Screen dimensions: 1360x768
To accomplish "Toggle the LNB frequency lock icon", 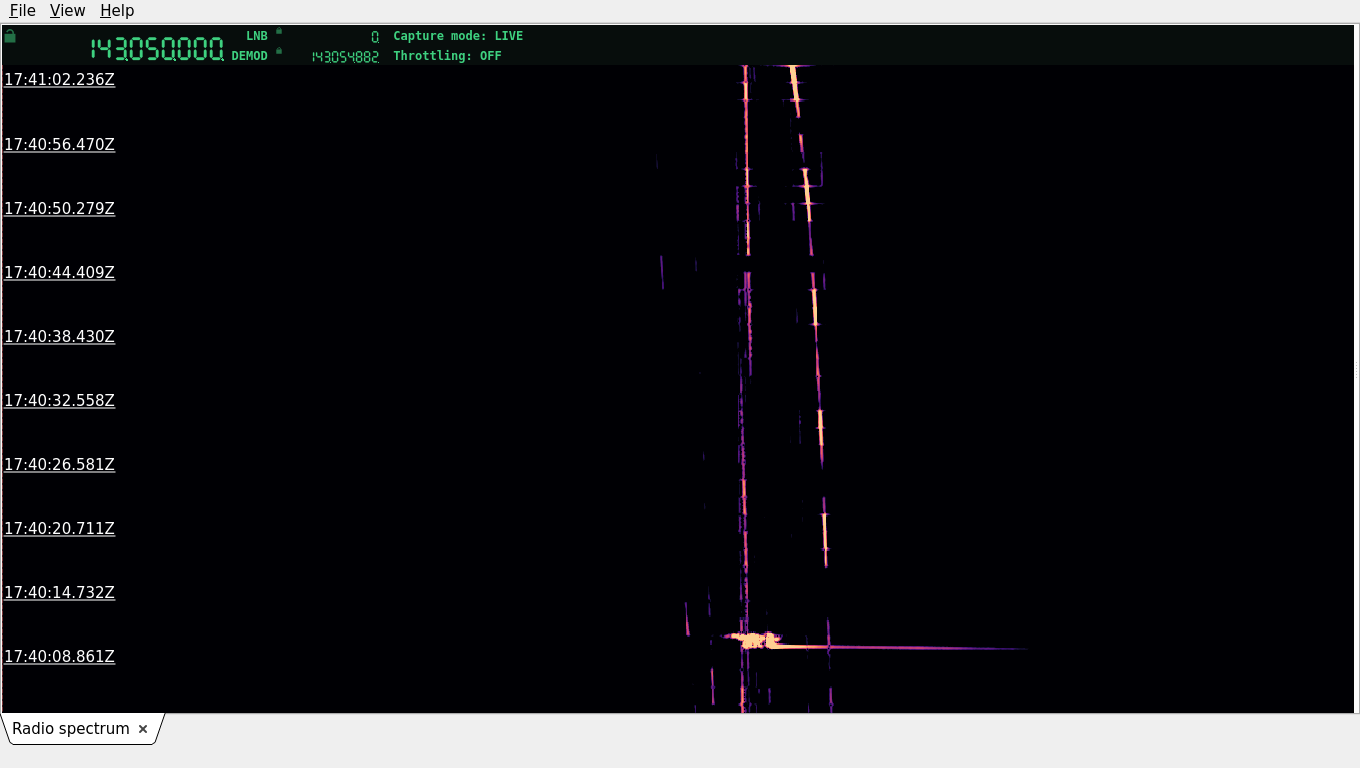I will 279,31.
